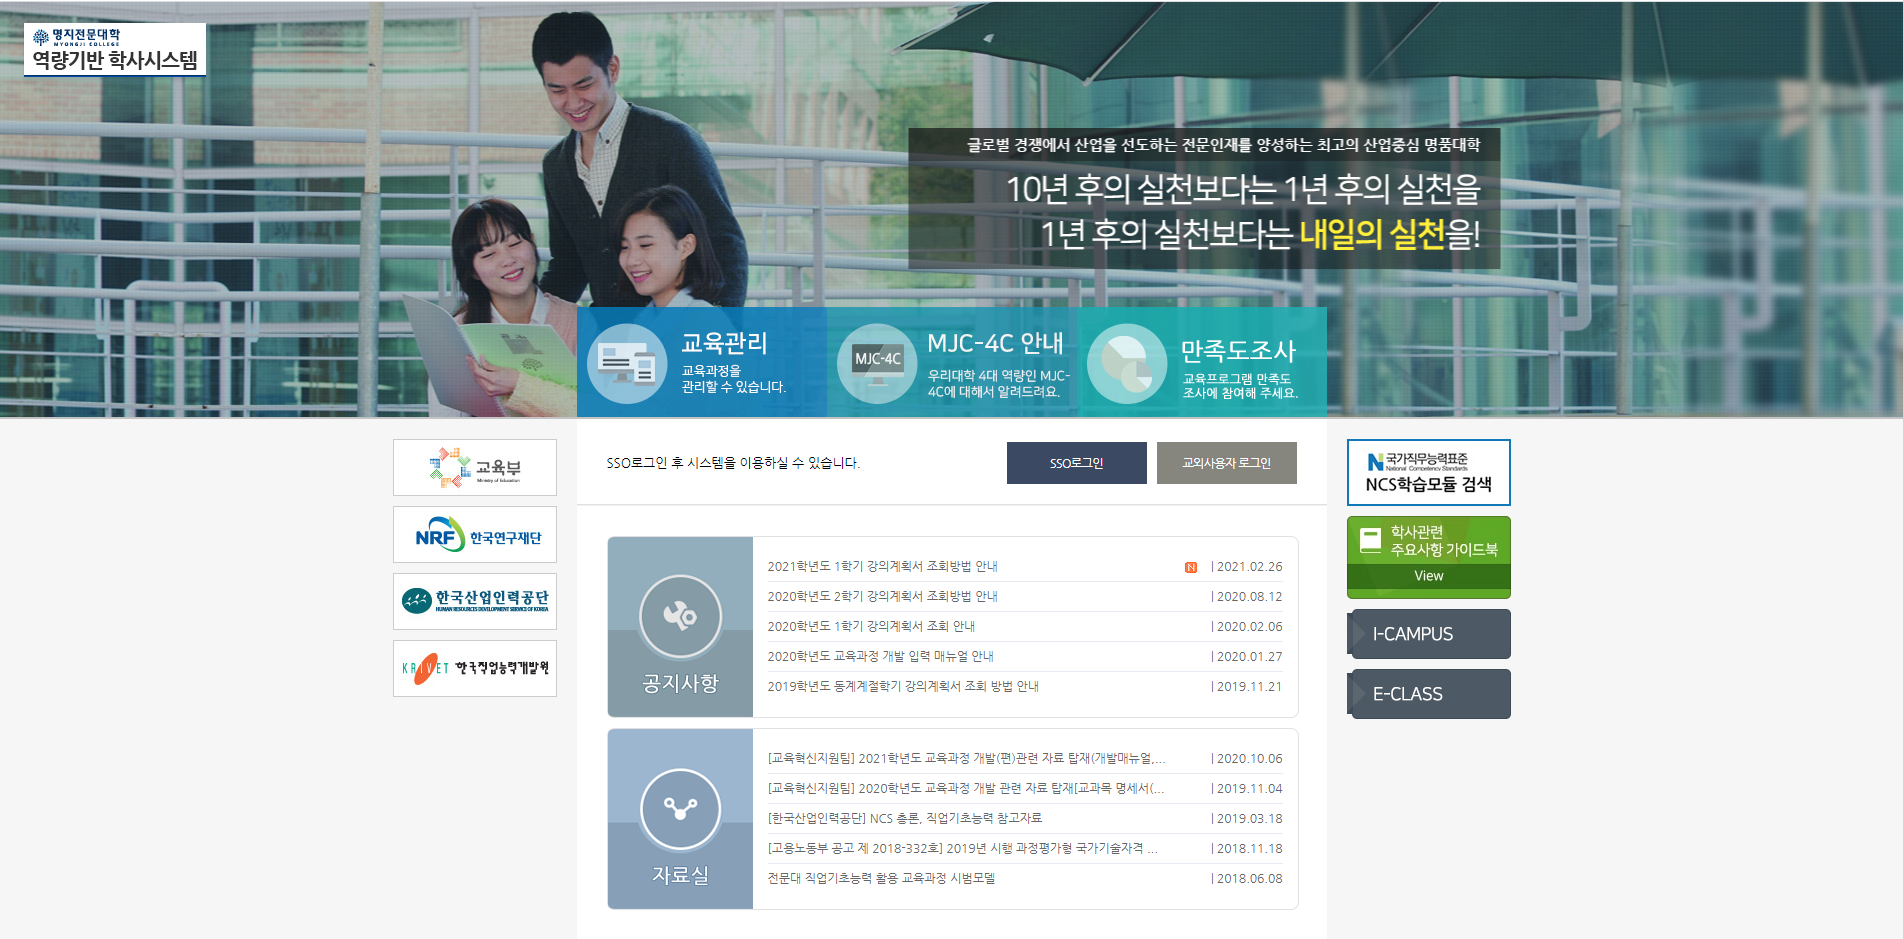Click the MJC-4C circular icon

coord(876,364)
